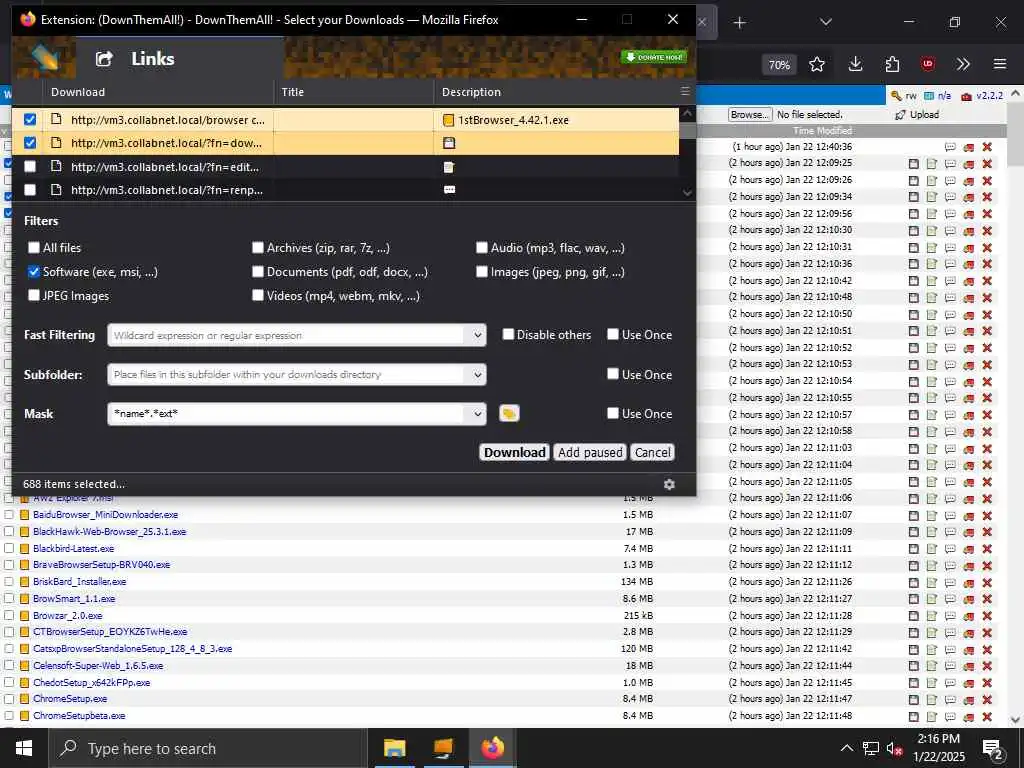The height and width of the screenshot is (768, 1024).
Task: Click links list scroll-up arrow
Action: click(687, 114)
